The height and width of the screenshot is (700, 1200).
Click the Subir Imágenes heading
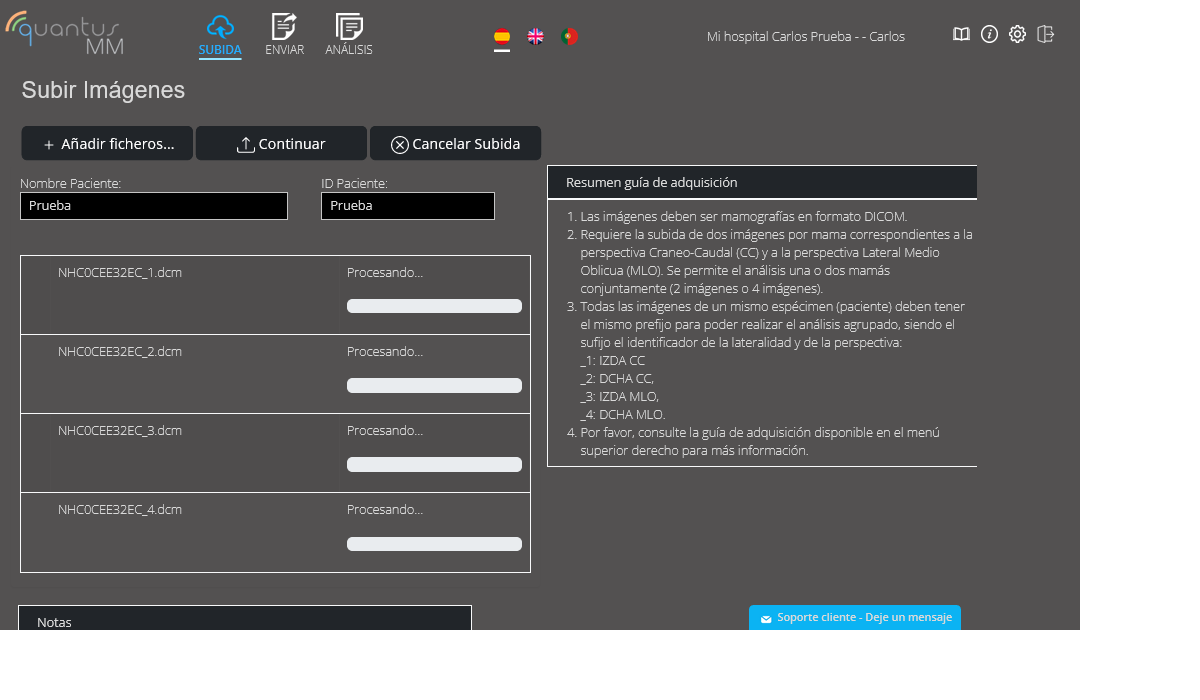103,90
